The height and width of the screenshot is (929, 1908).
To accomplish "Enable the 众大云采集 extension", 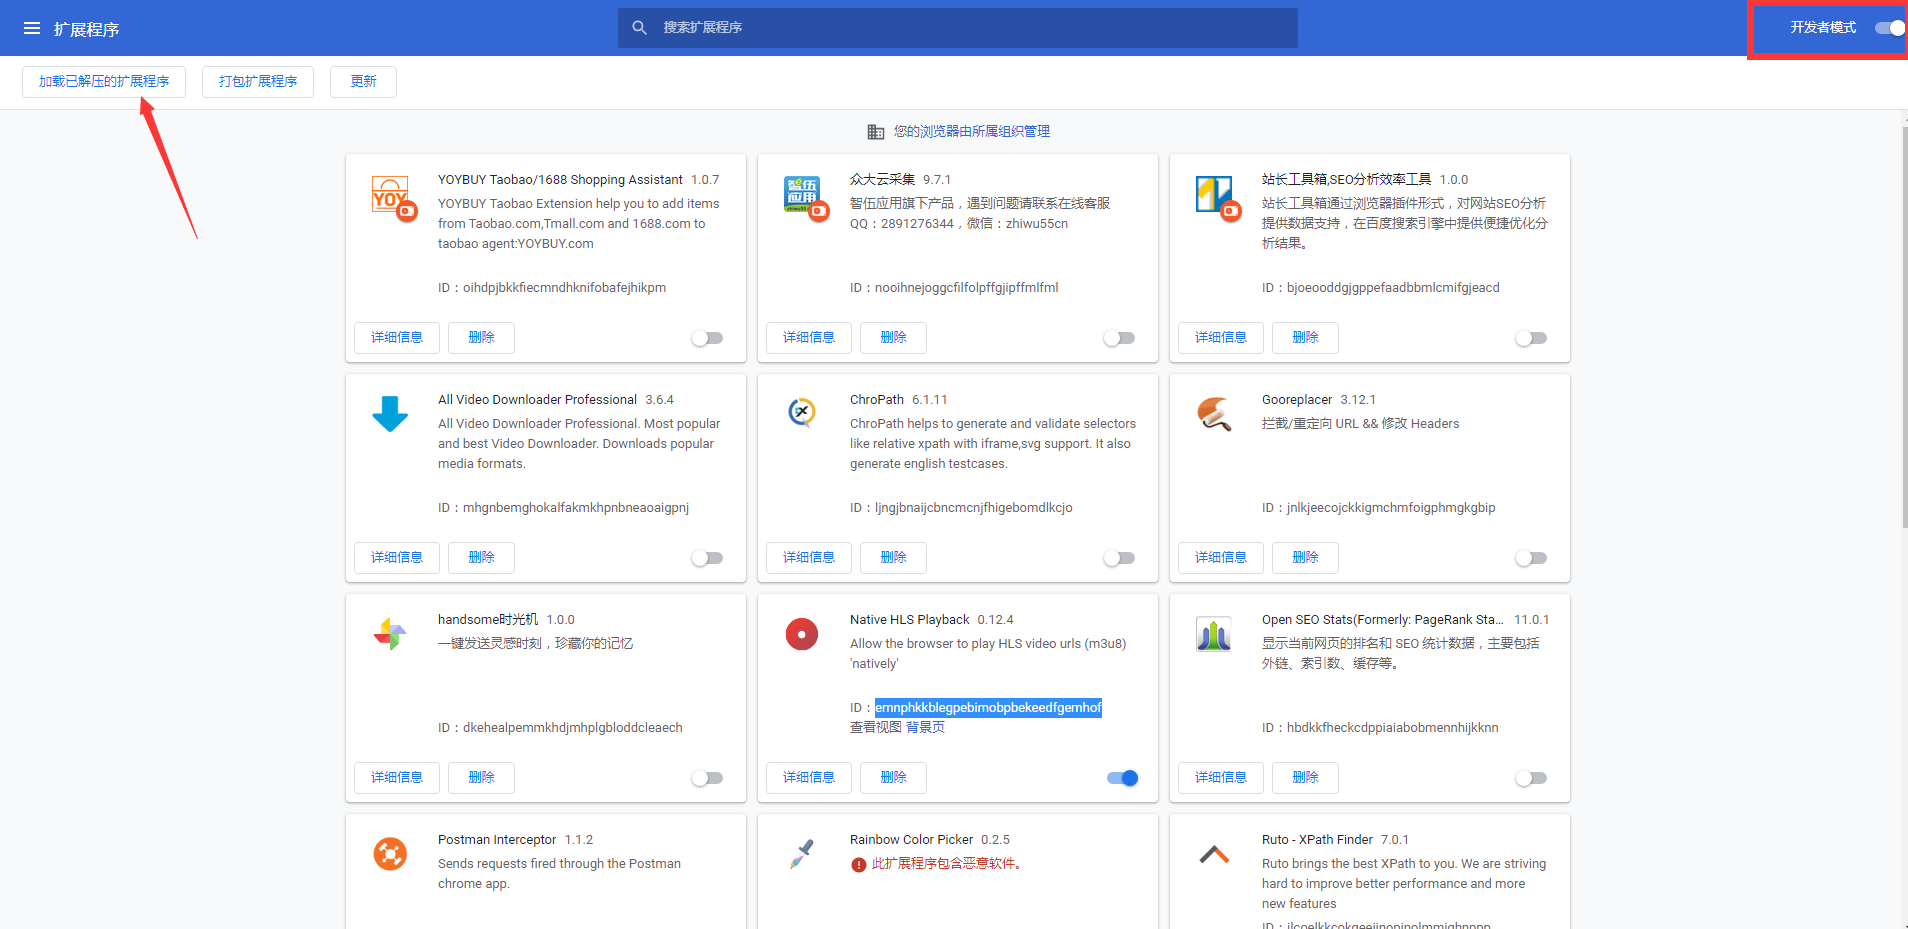I will pyautogui.click(x=1119, y=338).
